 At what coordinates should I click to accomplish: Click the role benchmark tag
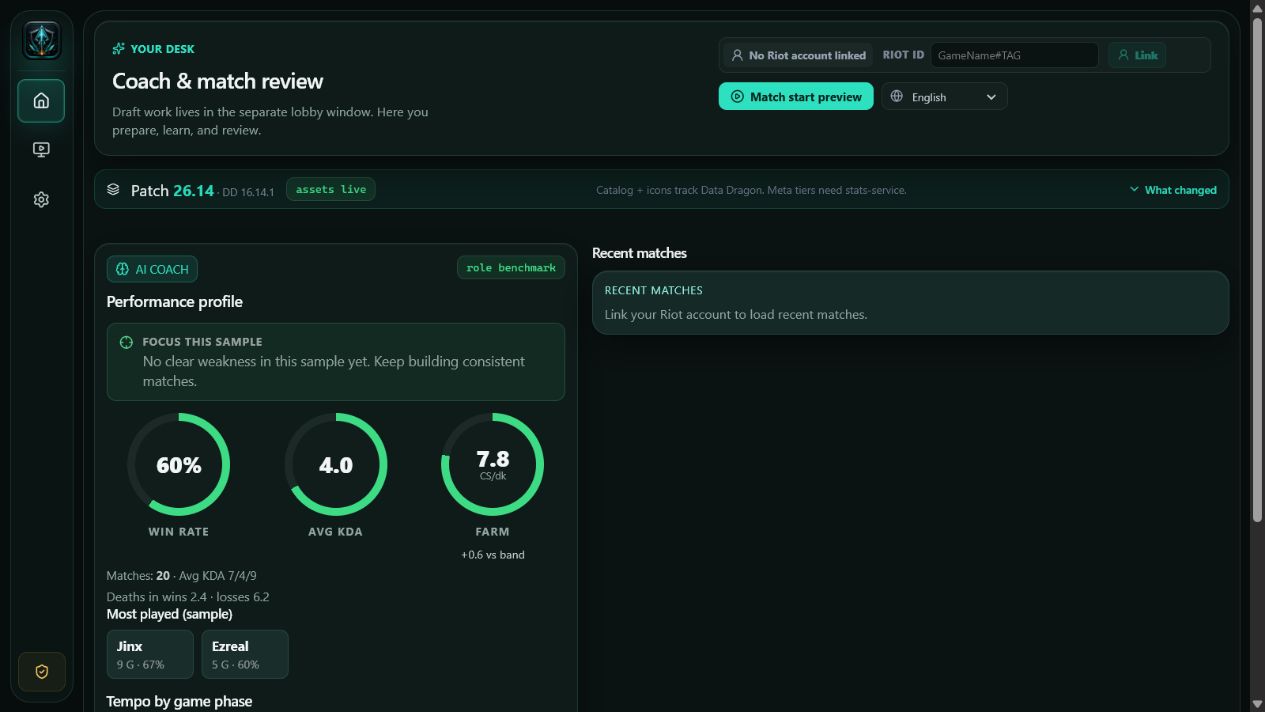511,267
